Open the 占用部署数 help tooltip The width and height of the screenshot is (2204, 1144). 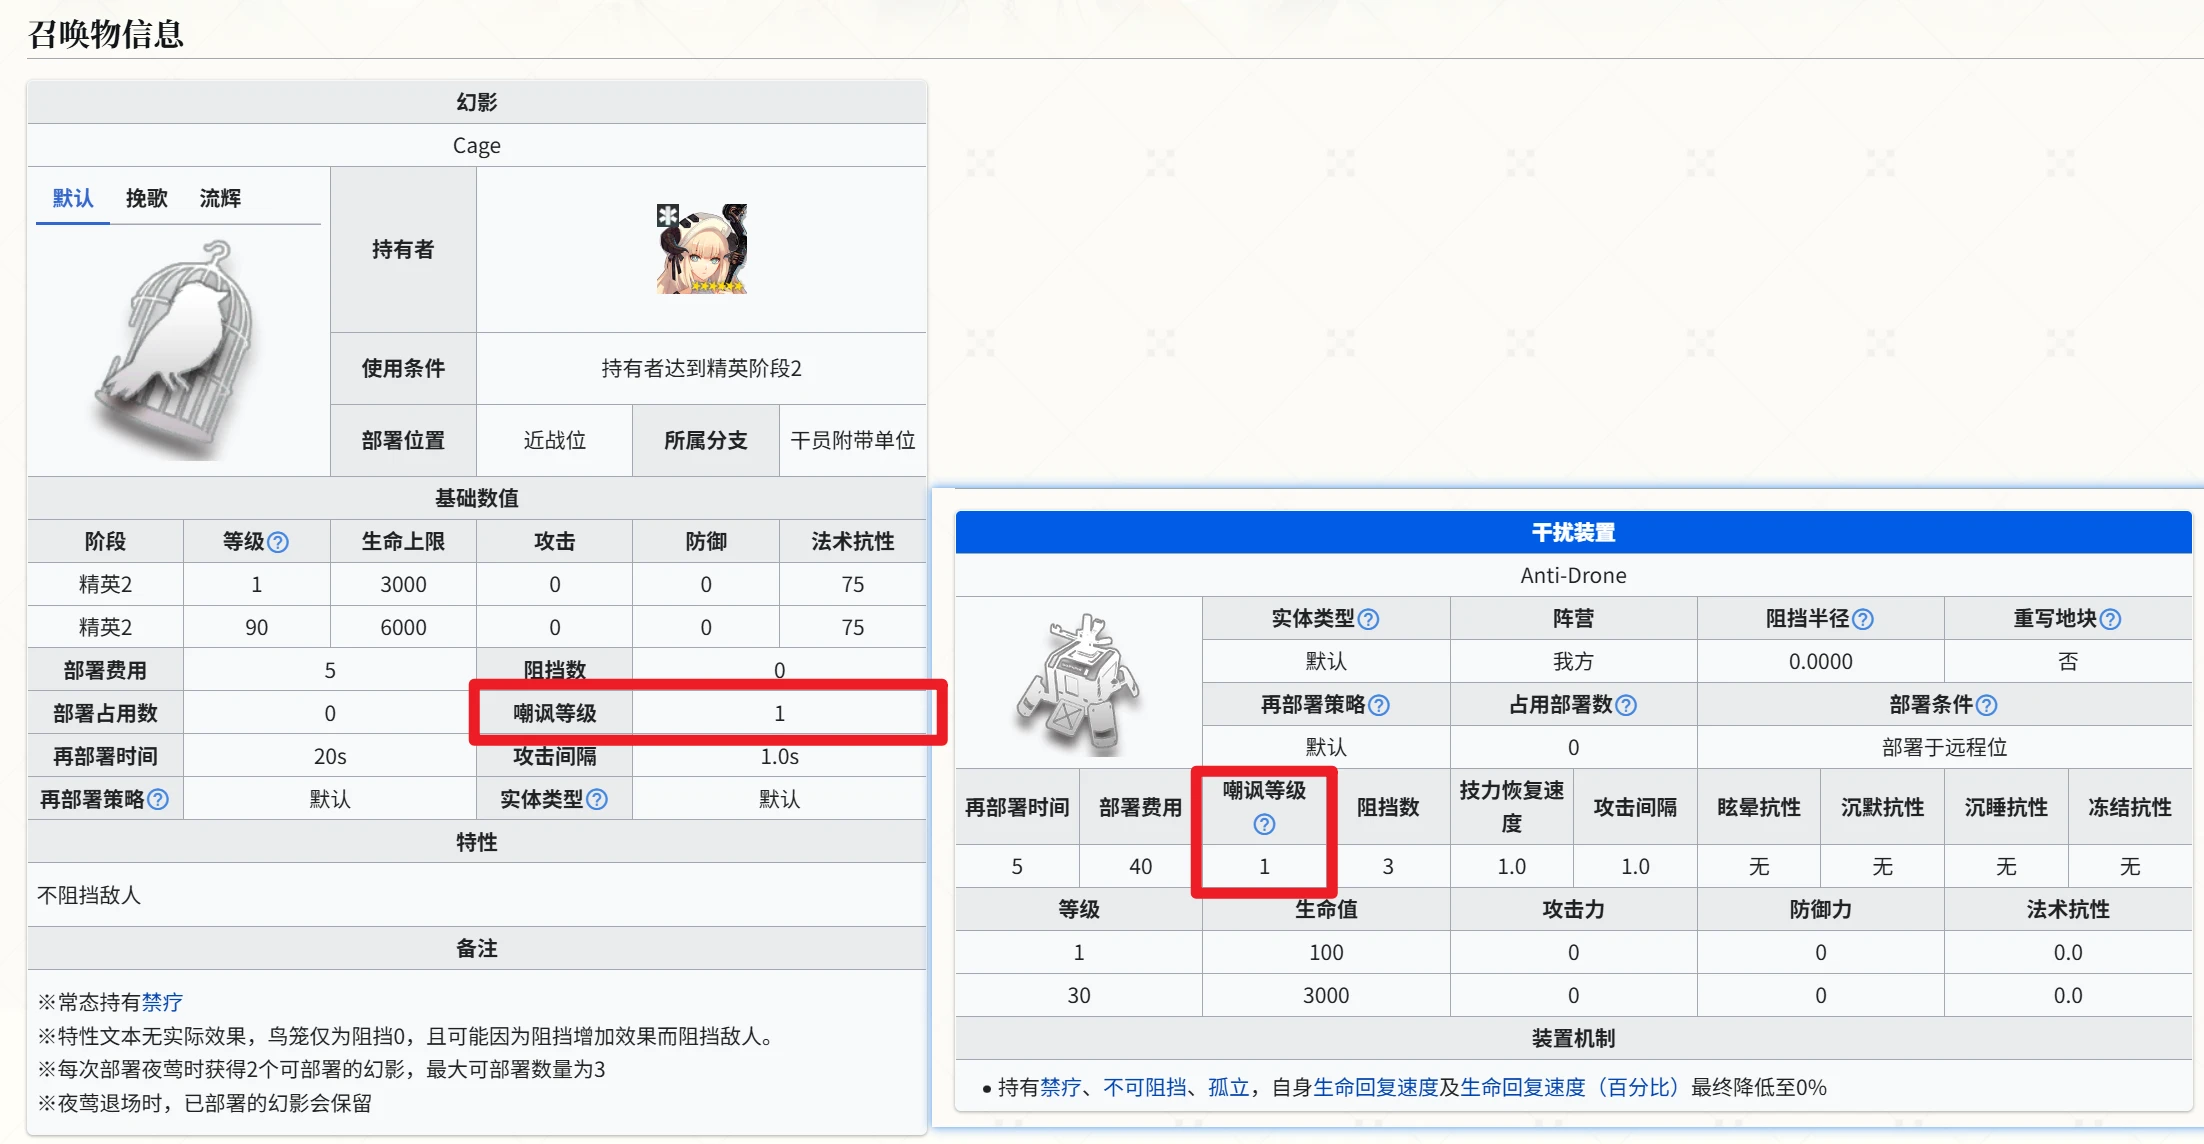(1627, 704)
